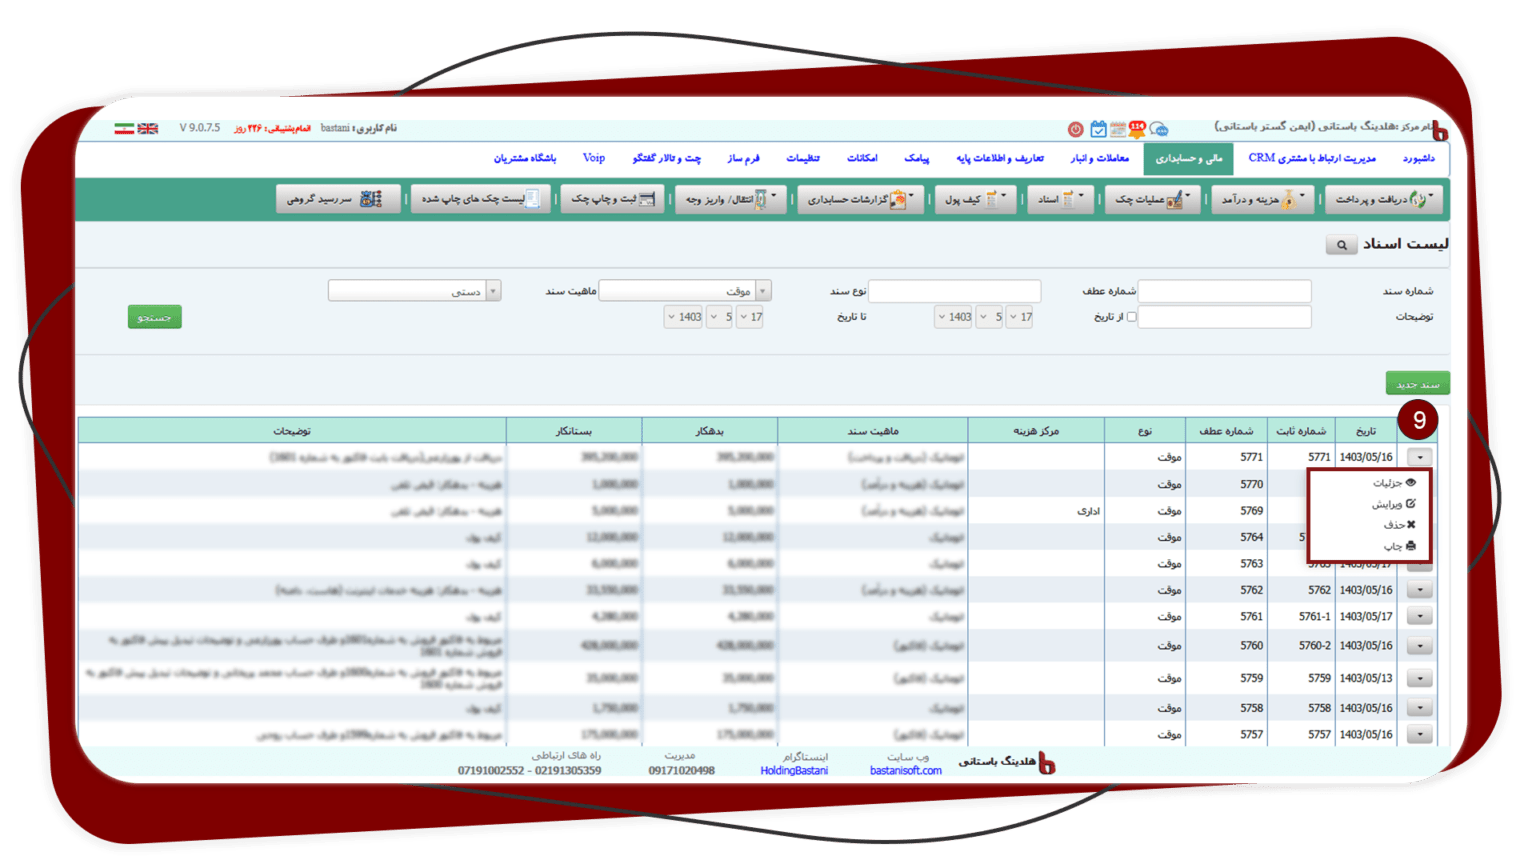Open گزارشات حسابداری toolbar menu
Image resolution: width=1536 pixels, height=864 pixels.
click(861, 199)
